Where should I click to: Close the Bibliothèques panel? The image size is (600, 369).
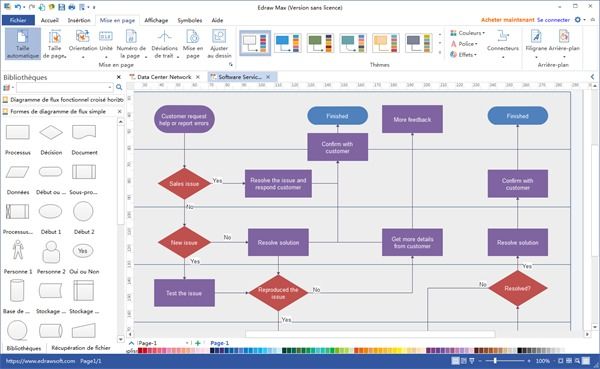pyautogui.click(x=119, y=77)
